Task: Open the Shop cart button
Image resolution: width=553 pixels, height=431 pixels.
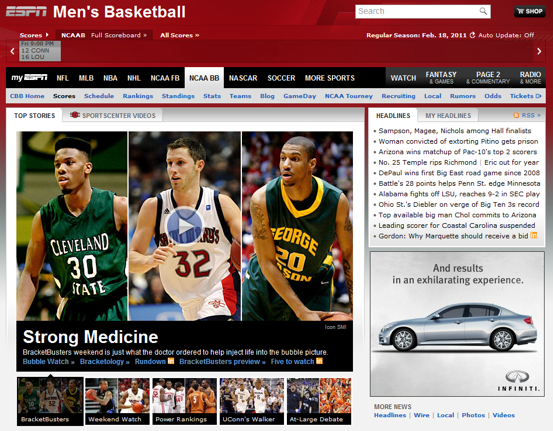Action: (x=530, y=11)
